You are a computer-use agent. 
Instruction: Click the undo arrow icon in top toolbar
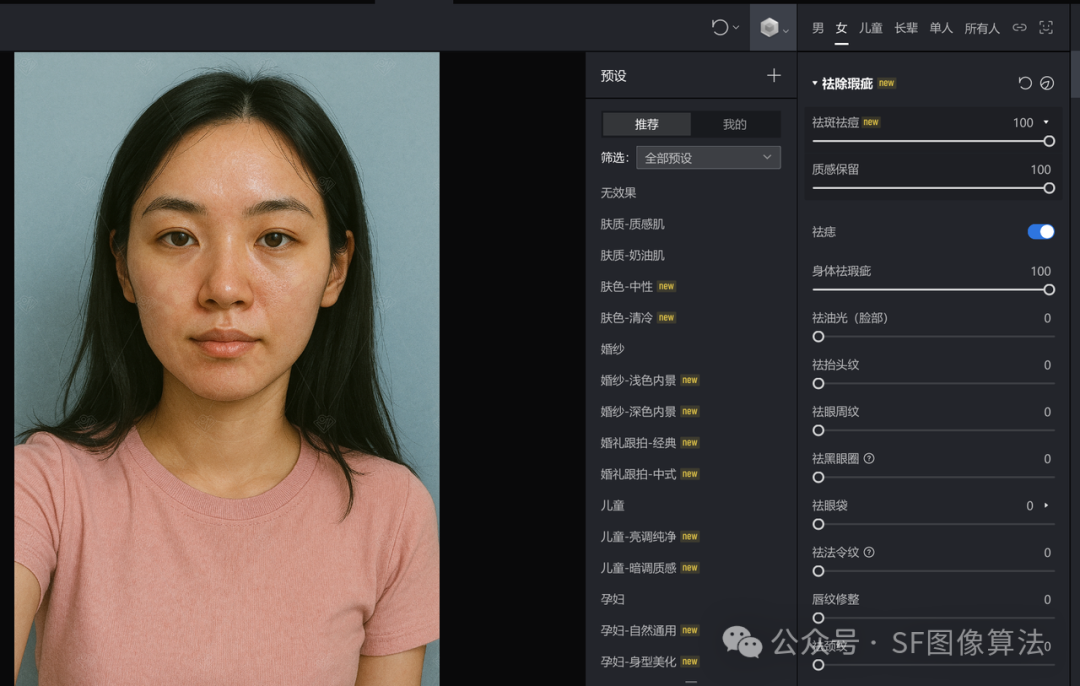pos(719,27)
